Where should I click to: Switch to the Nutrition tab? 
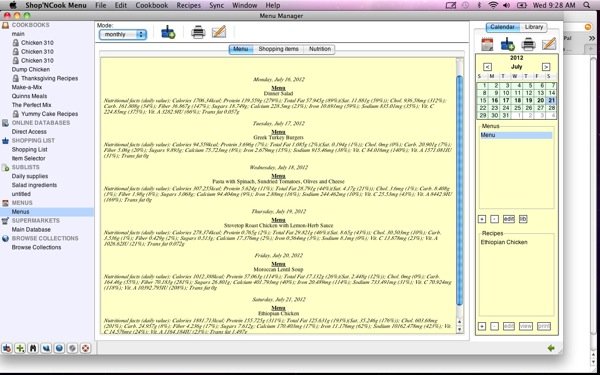point(320,49)
